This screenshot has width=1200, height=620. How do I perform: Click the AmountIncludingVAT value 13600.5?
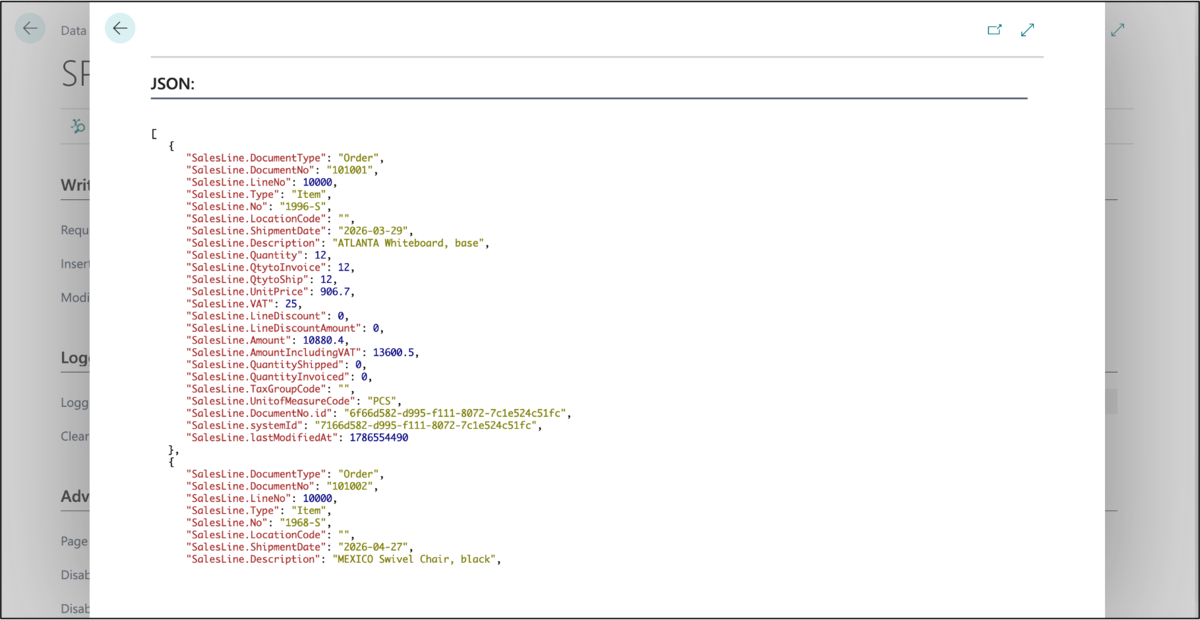(x=394, y=352)
